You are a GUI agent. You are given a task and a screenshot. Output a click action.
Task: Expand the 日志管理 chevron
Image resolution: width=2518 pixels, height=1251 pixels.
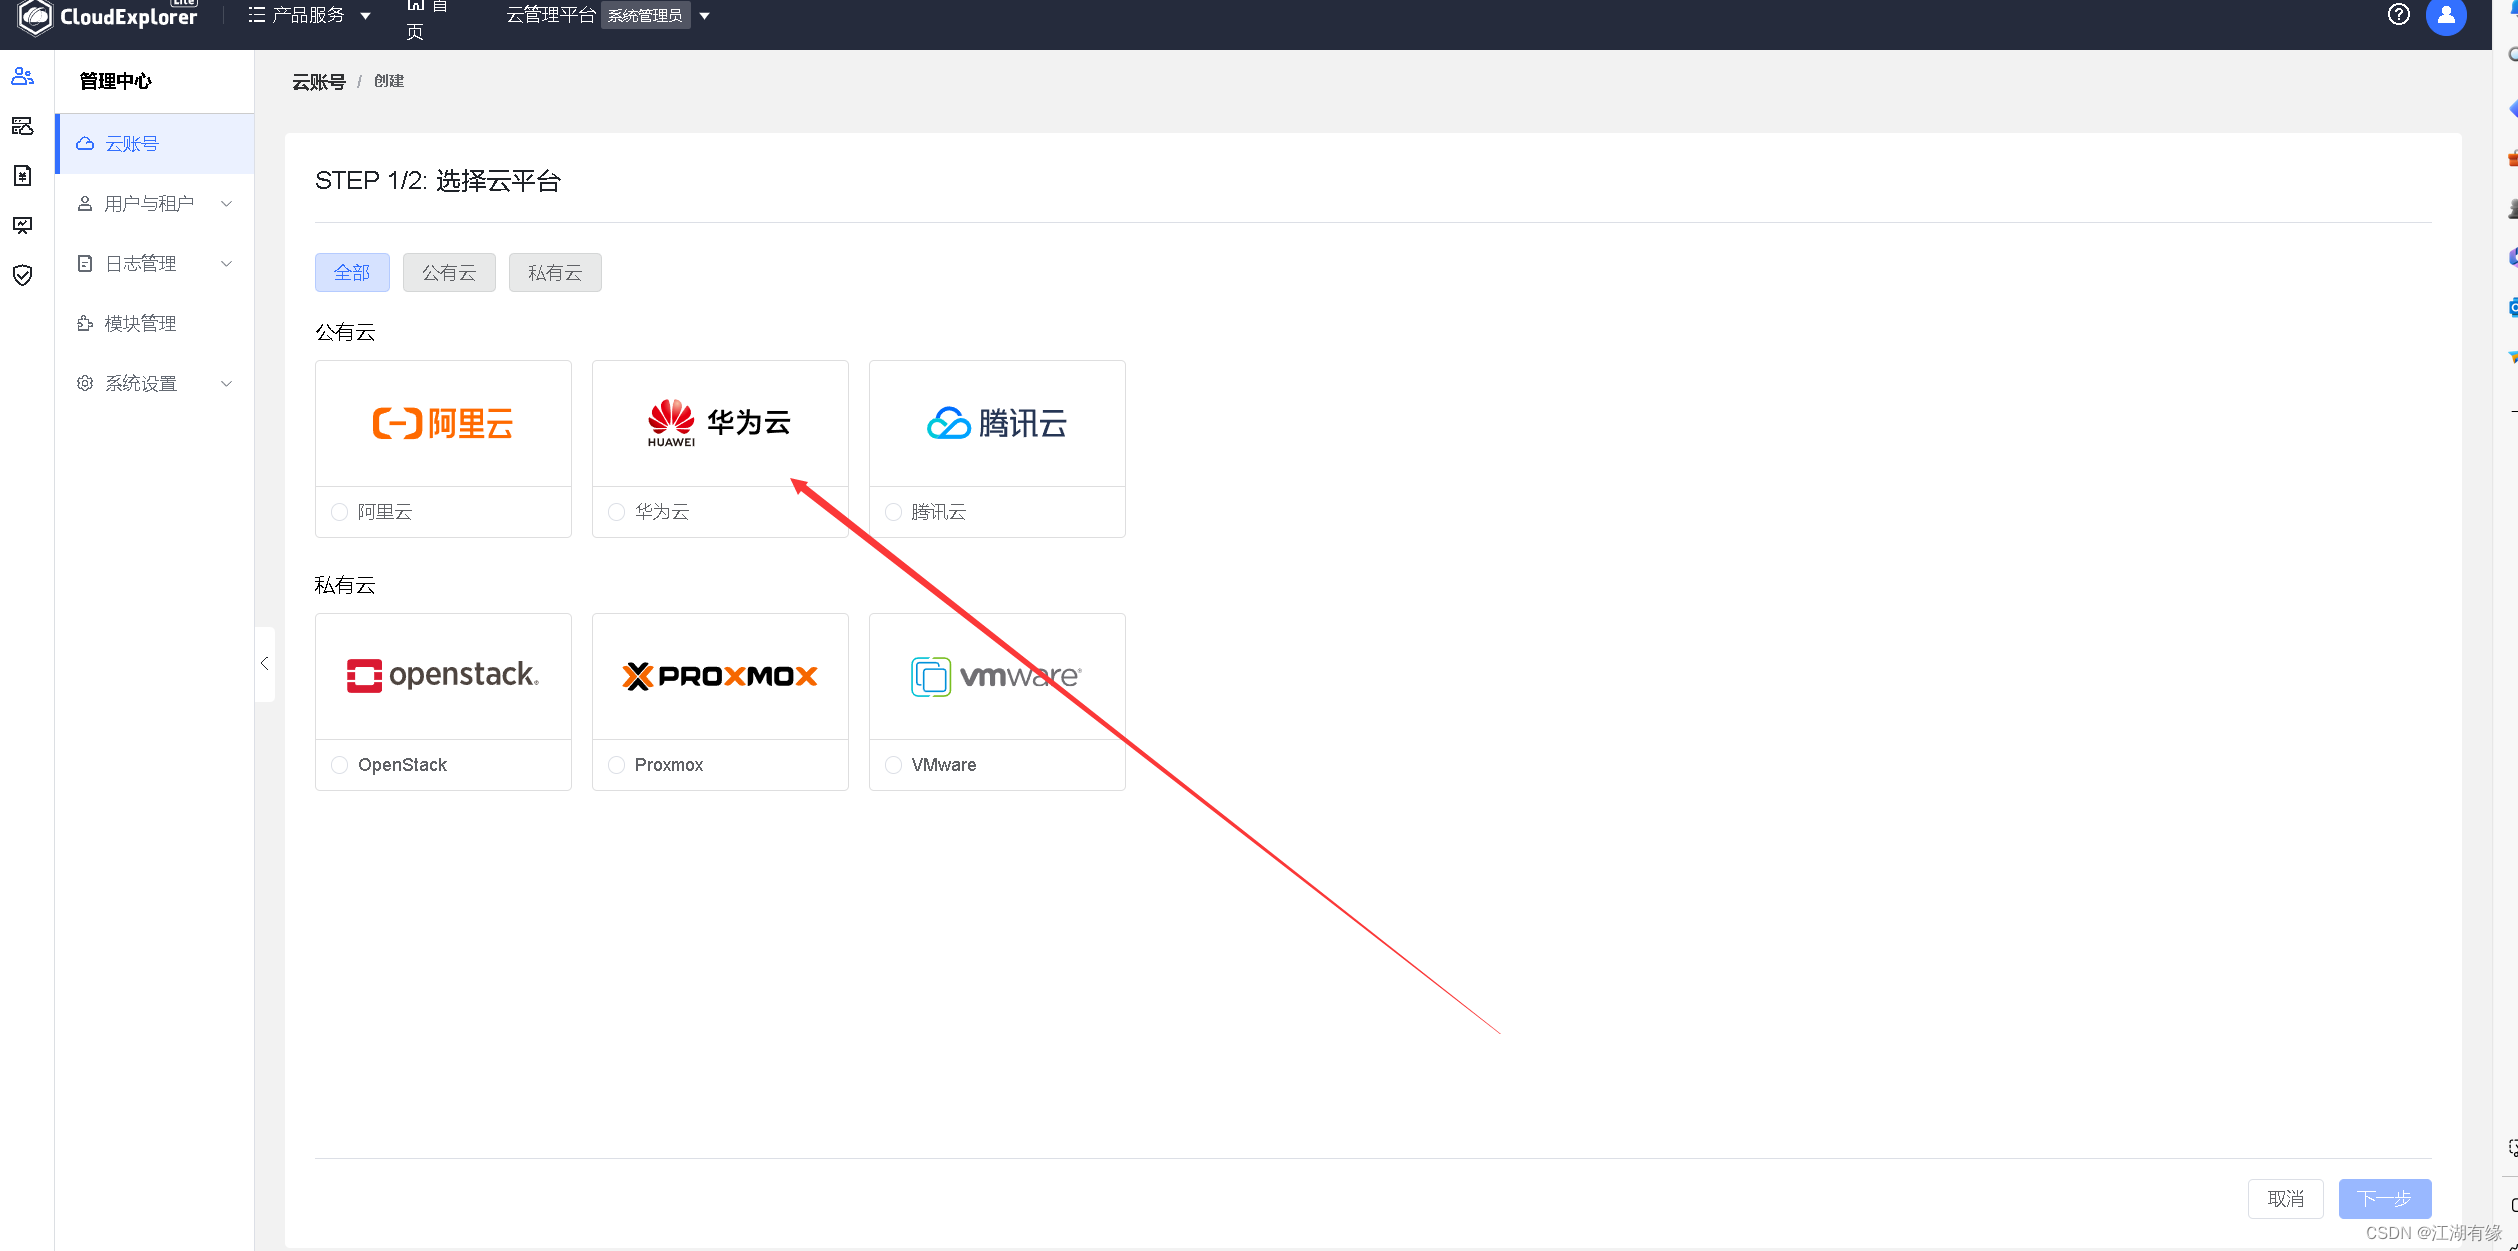click(x=227, y=264)
